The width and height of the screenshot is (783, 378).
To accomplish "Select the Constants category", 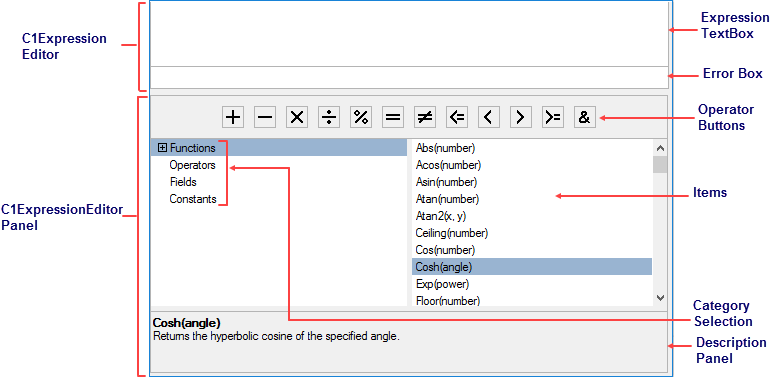I will point(193,199).
